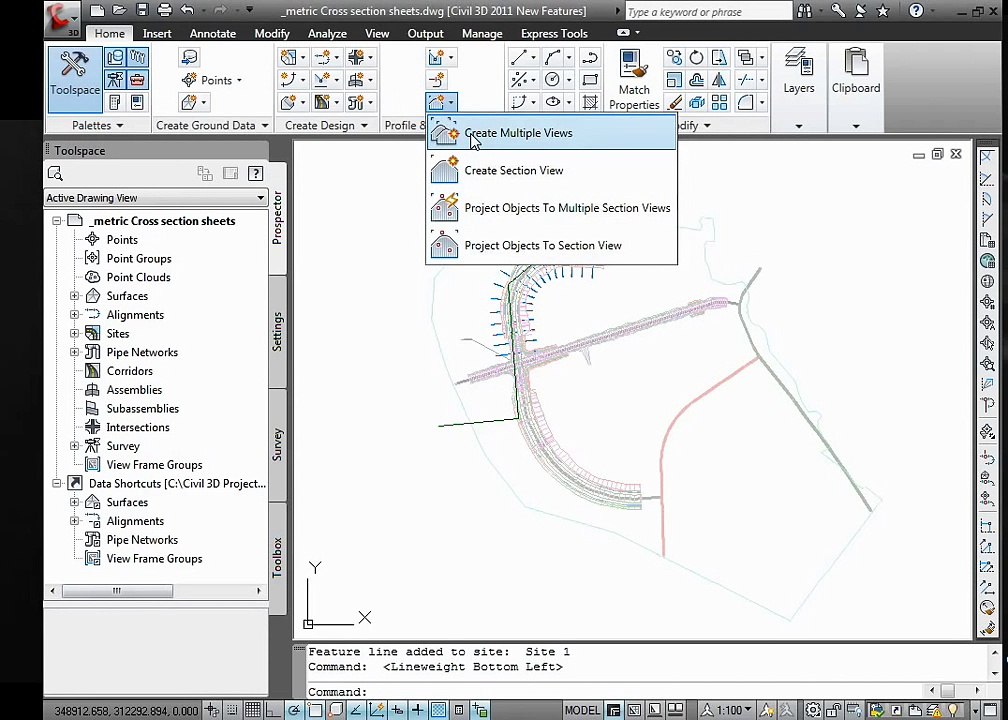Click the Points button in ribbon

[x=212, y=80]
